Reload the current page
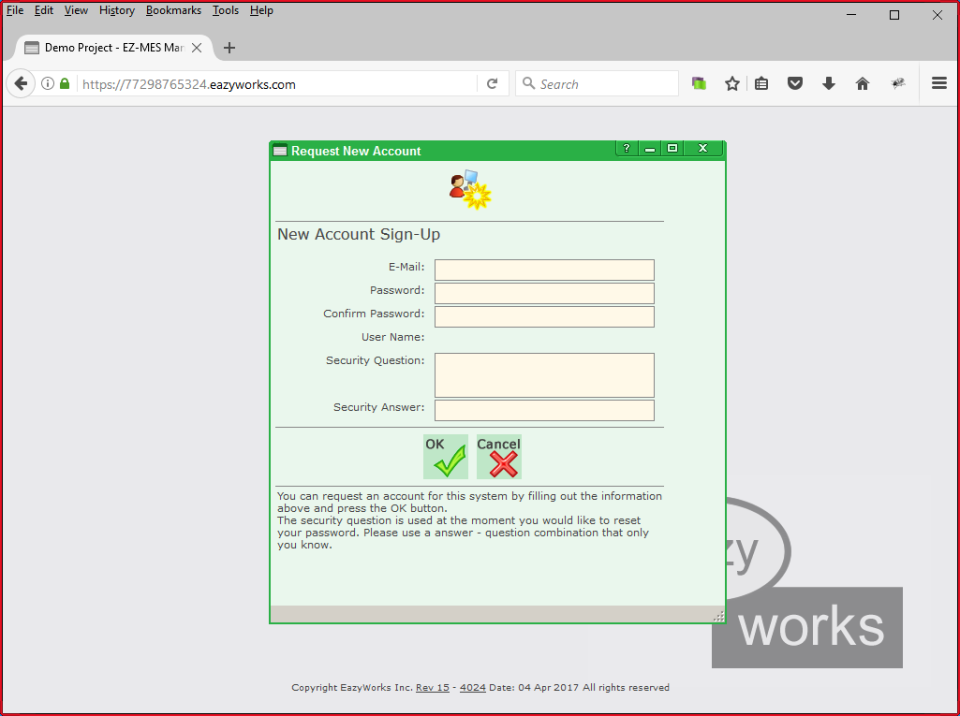This screenshot has width=960, height=716. tap(492, 84)
